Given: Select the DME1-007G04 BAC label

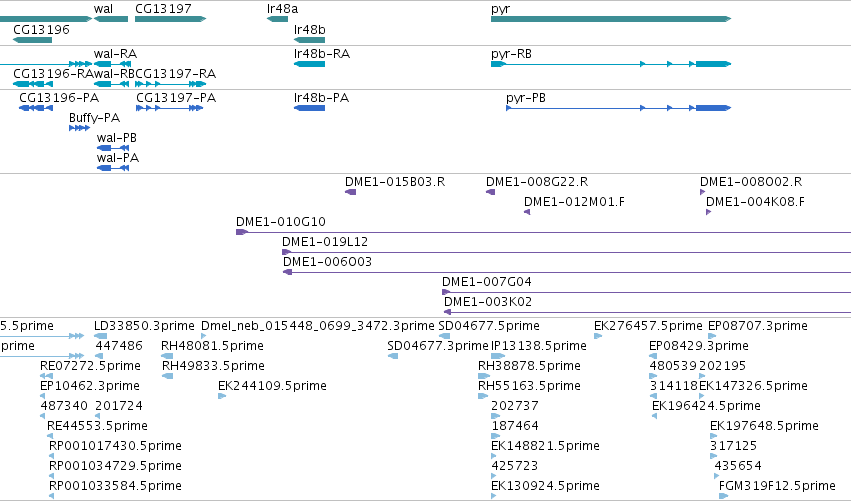Looking at the screenshot, I should pos(487,282).
